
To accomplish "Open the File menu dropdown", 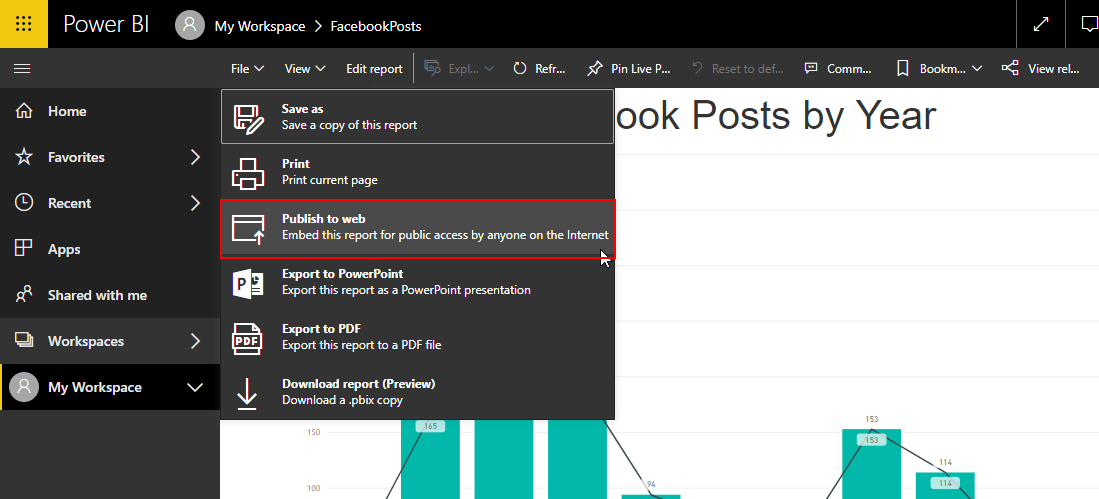I will coord(247,69).
